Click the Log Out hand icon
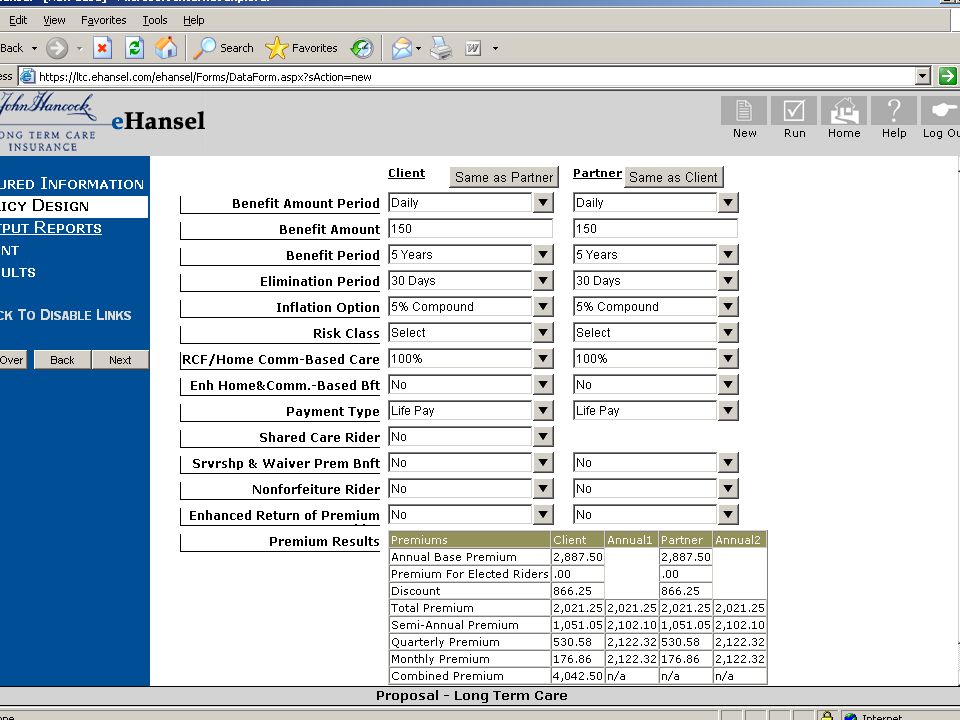Image resolution: width=960 pixels, height=720 pixels. [x=941, y=110]
